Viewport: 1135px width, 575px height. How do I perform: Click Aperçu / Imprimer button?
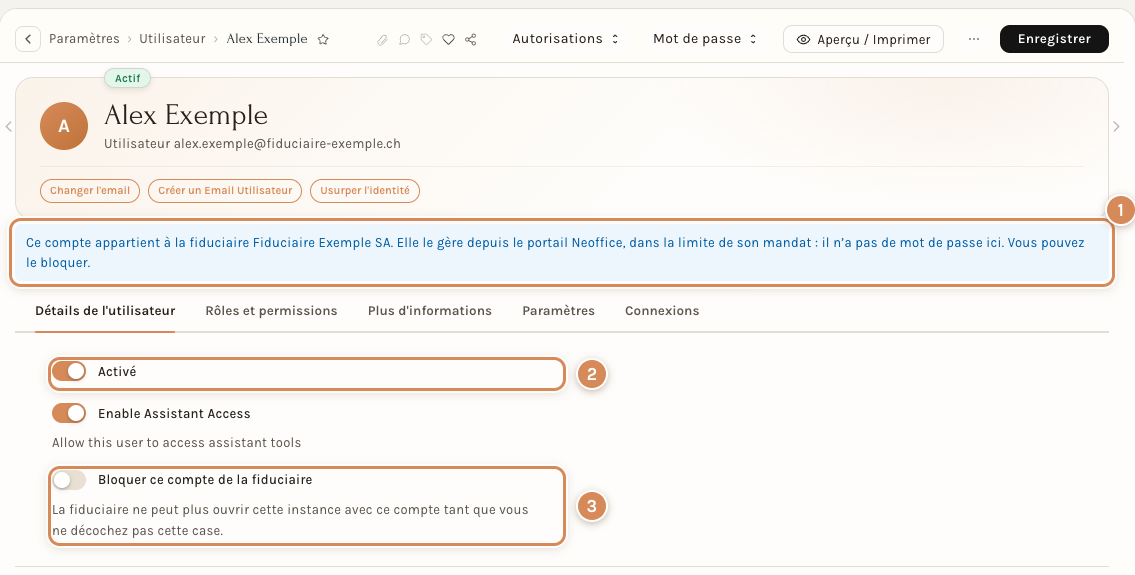[863, 40]
